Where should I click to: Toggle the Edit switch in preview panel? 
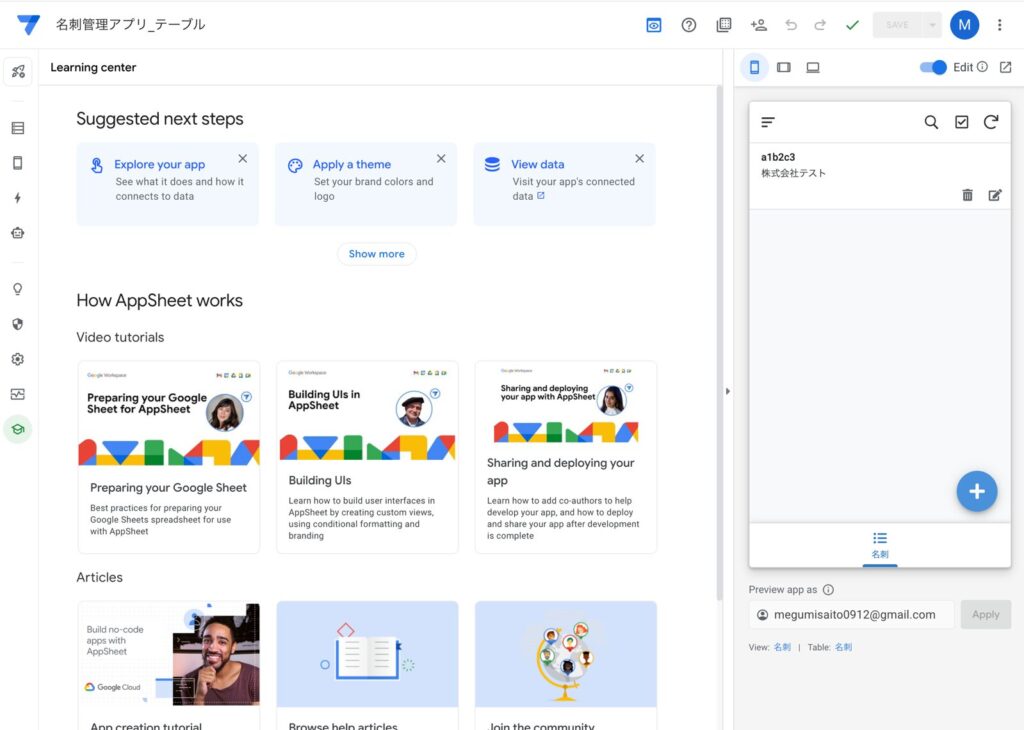coord(933,67)
